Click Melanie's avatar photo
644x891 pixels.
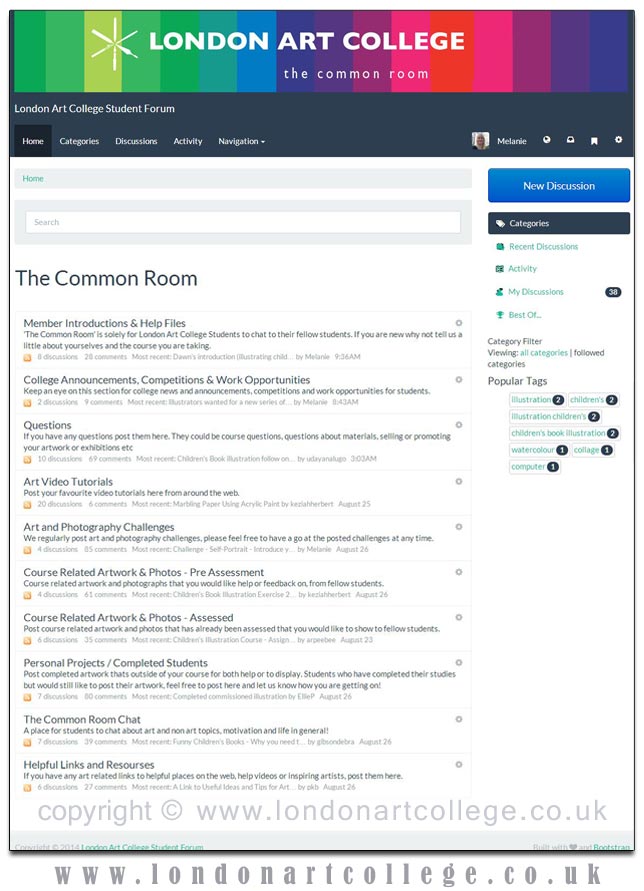coord(480,140)
